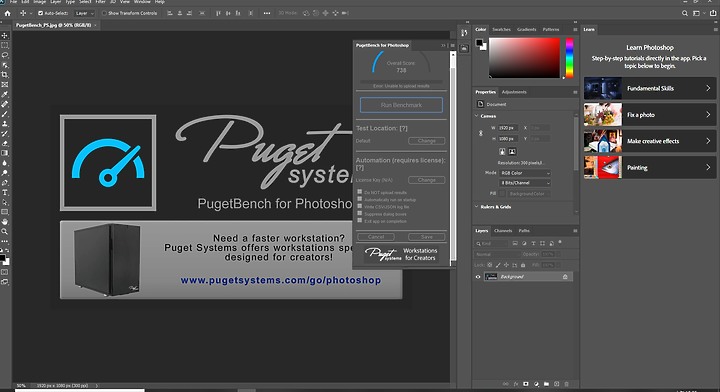Switch to the Patterns tab
Viewport: 720px width, 392px height.
coord(551,29)
